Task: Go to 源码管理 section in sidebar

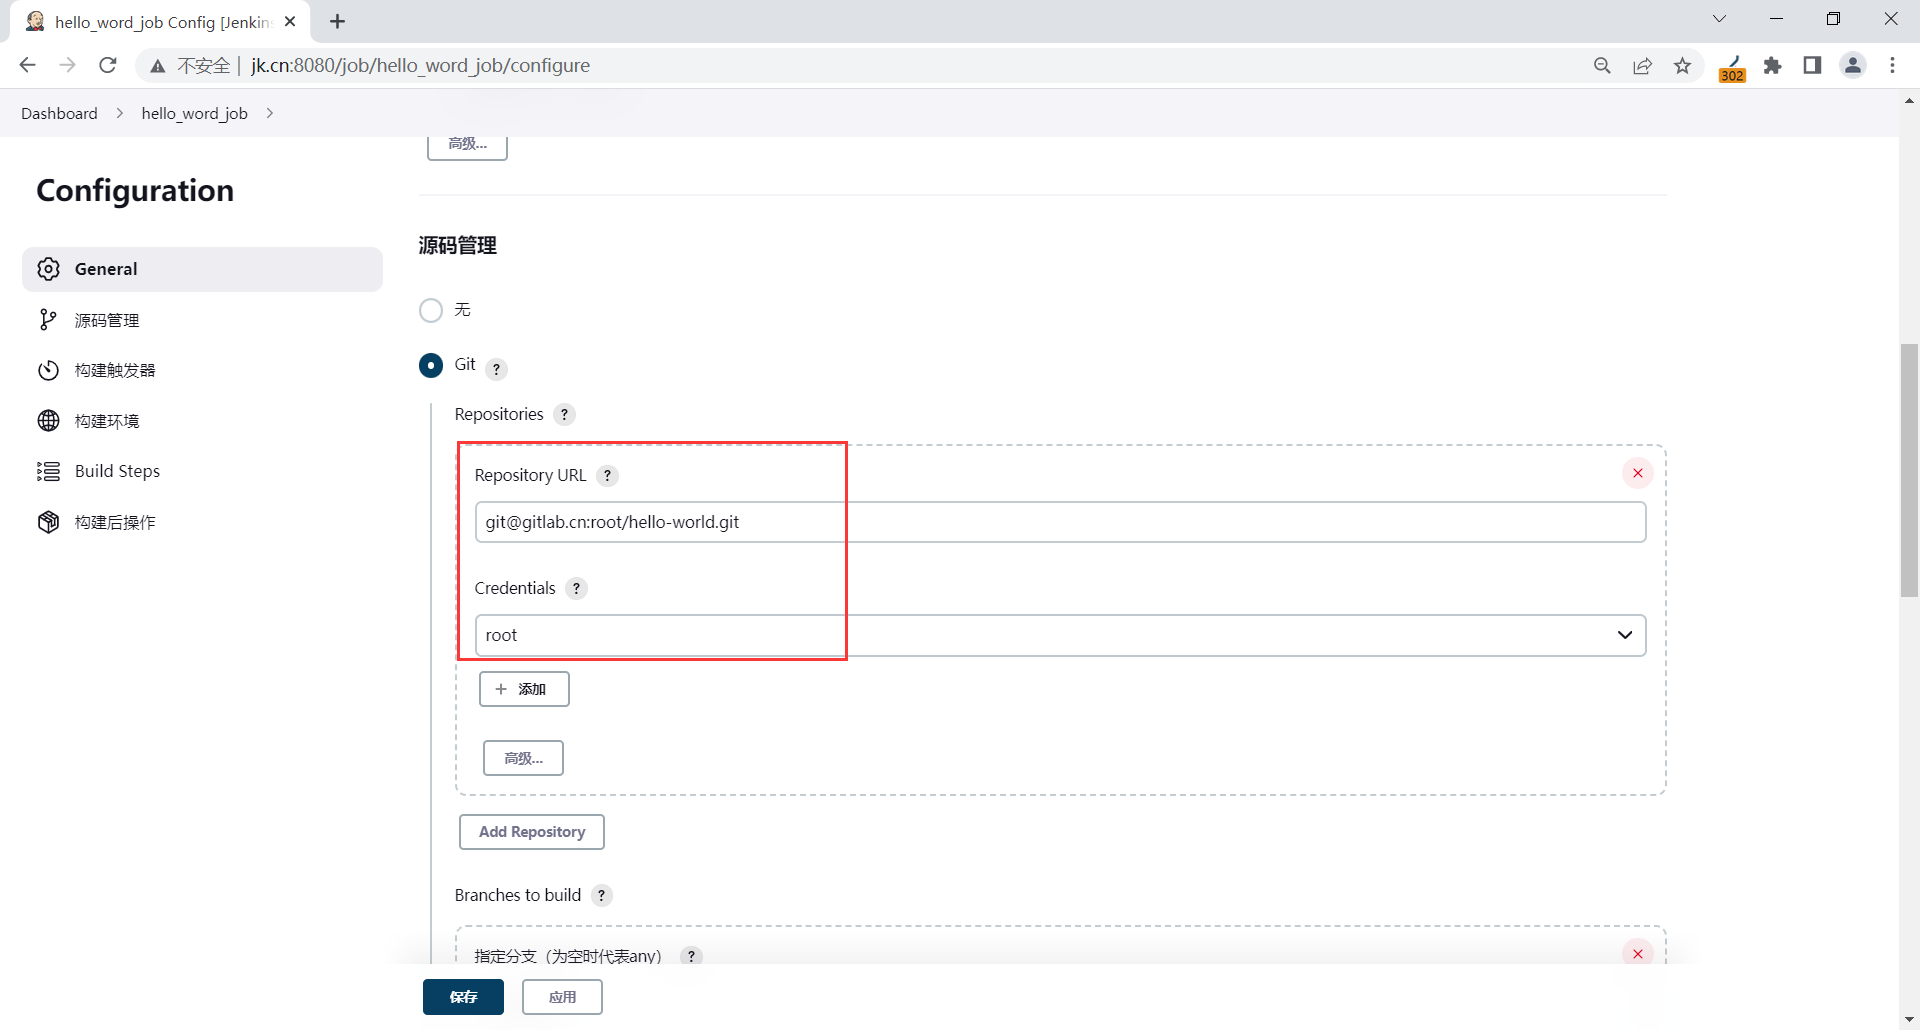Action: click(x=202, y=320)
